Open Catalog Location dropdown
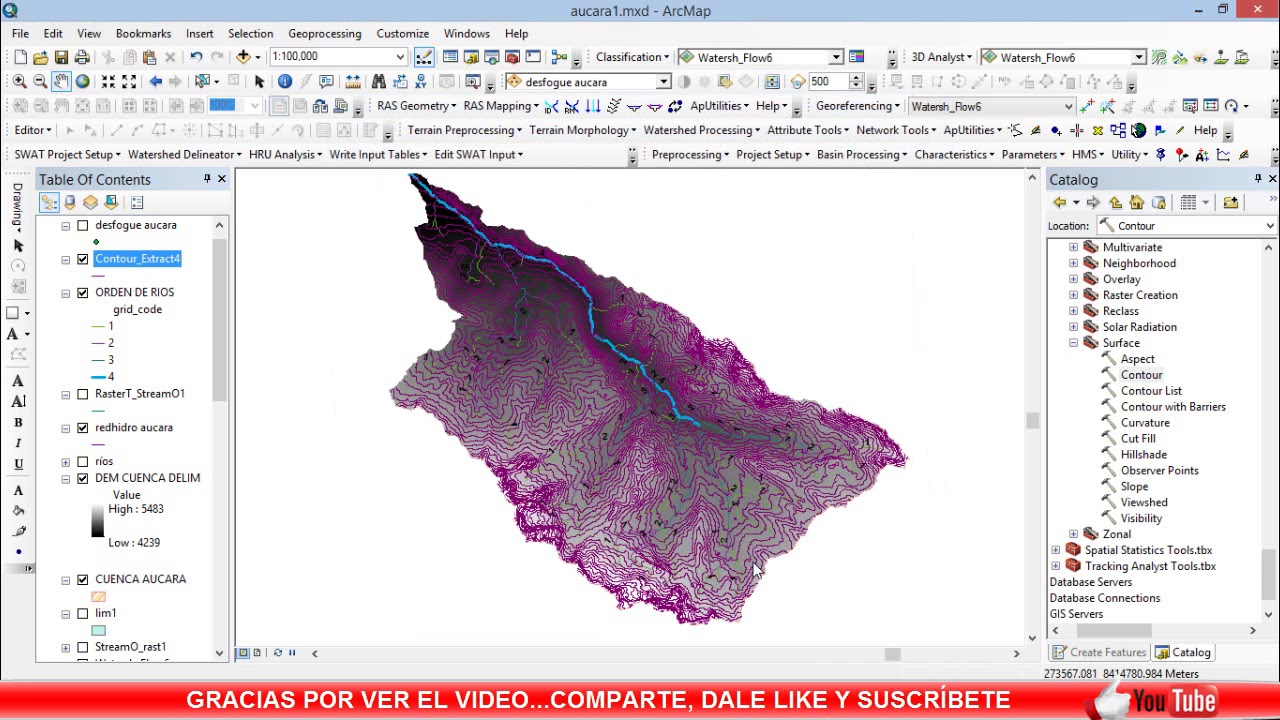1280x720 pixels. tap(1269, 226)
